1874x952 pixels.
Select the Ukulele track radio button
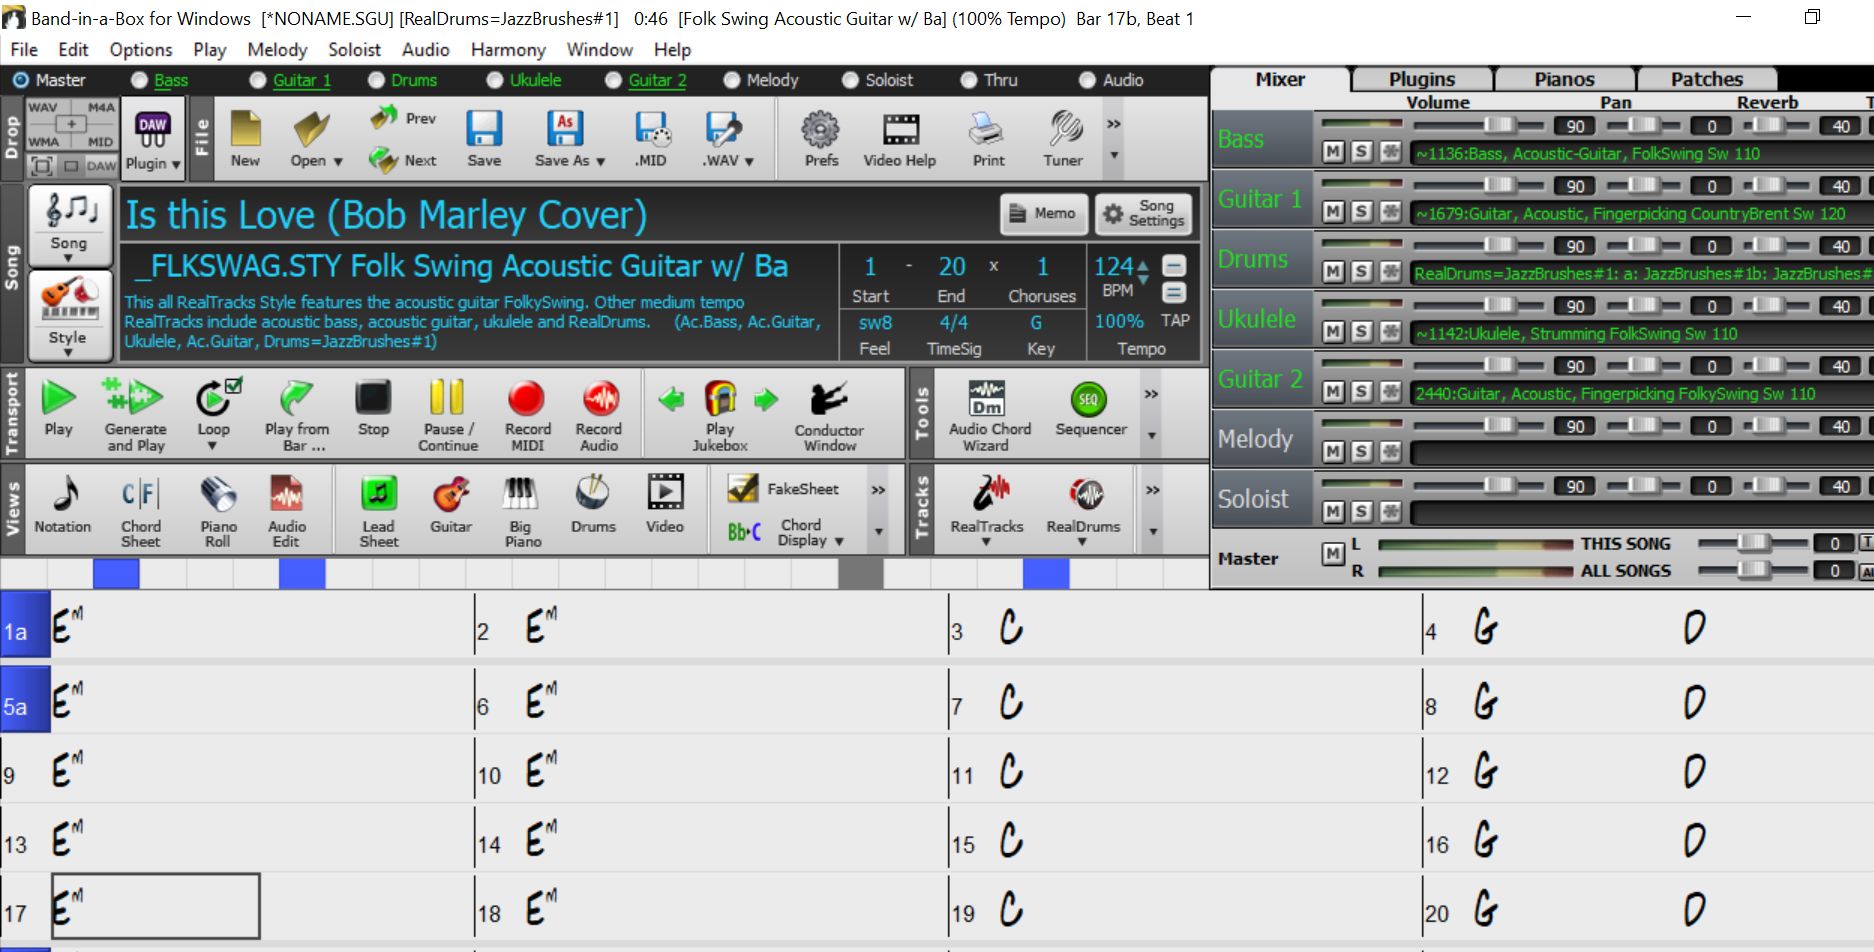[495, 80]
